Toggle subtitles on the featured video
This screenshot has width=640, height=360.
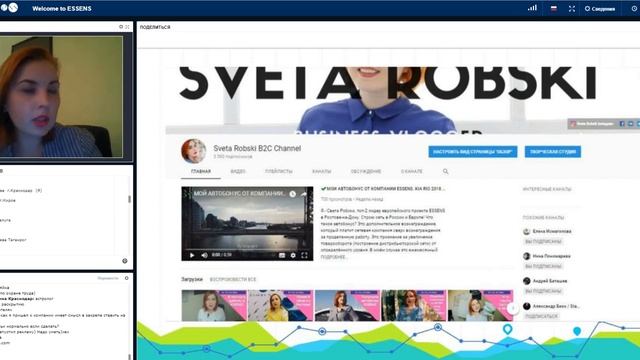click(x=282, y=255)
